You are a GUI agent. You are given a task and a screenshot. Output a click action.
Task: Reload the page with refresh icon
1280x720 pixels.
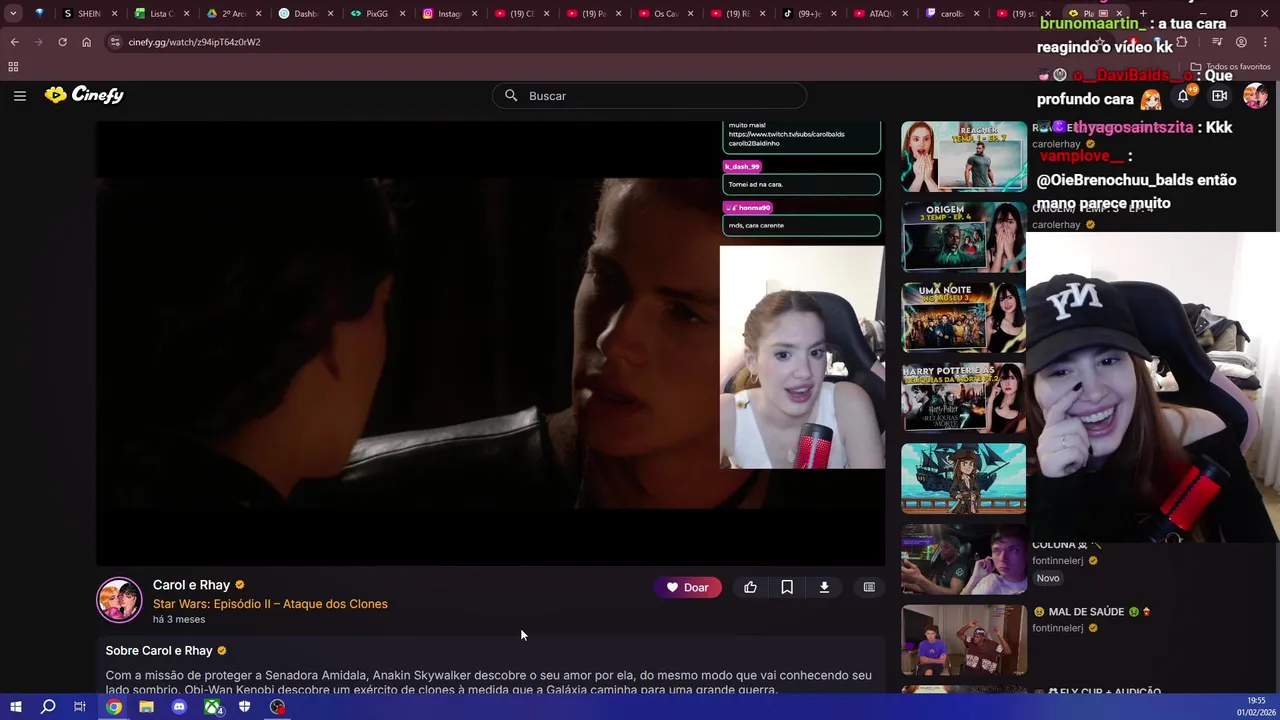[x=62, y=42]
